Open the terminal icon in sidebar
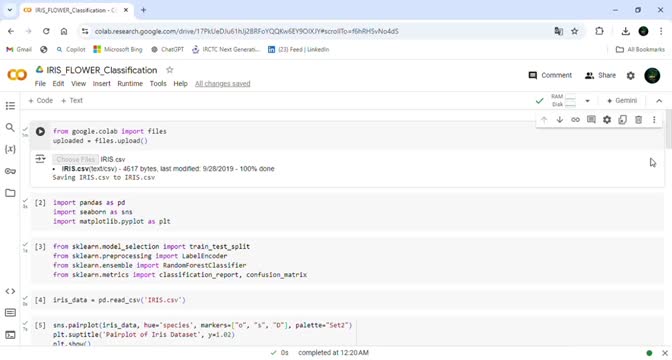672x360 pixels. point(10,335)
